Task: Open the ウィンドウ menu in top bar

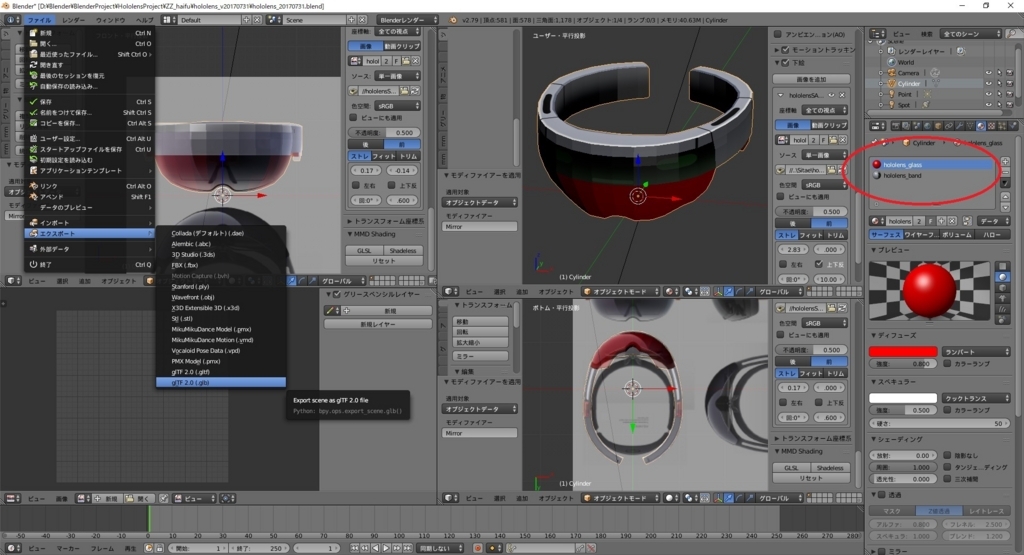Action: pyautogui.click(x=110, y=20)
